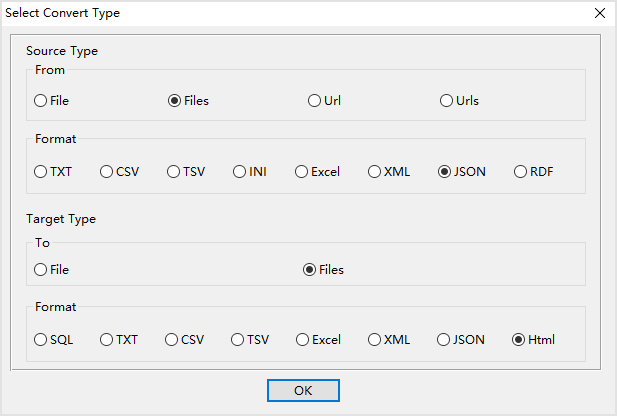Image resolution: width=617 pixels, height=416 pixels.
Task: Choose Url as the source From option
Action: 315,101
